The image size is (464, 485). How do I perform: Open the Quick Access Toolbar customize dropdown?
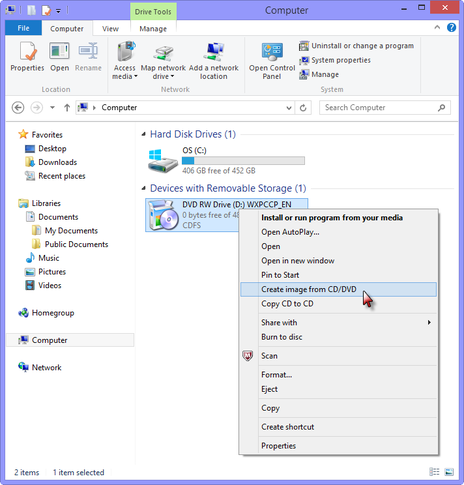58,11
